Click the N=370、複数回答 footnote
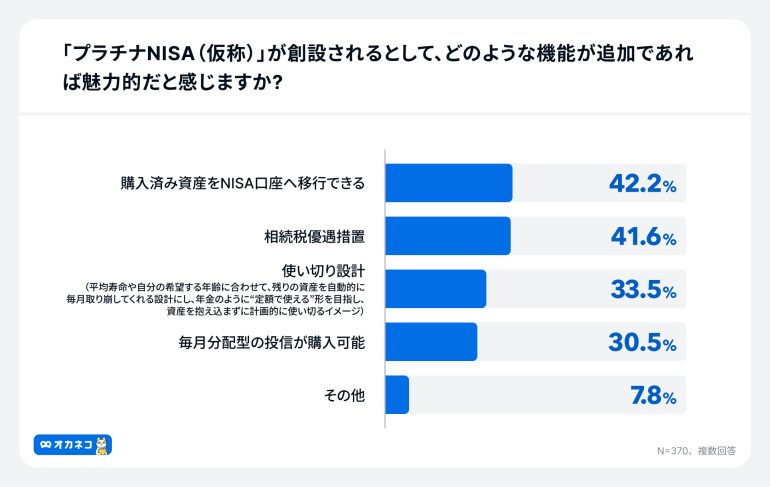Screen dimensions: 770x487 (696, 451)
